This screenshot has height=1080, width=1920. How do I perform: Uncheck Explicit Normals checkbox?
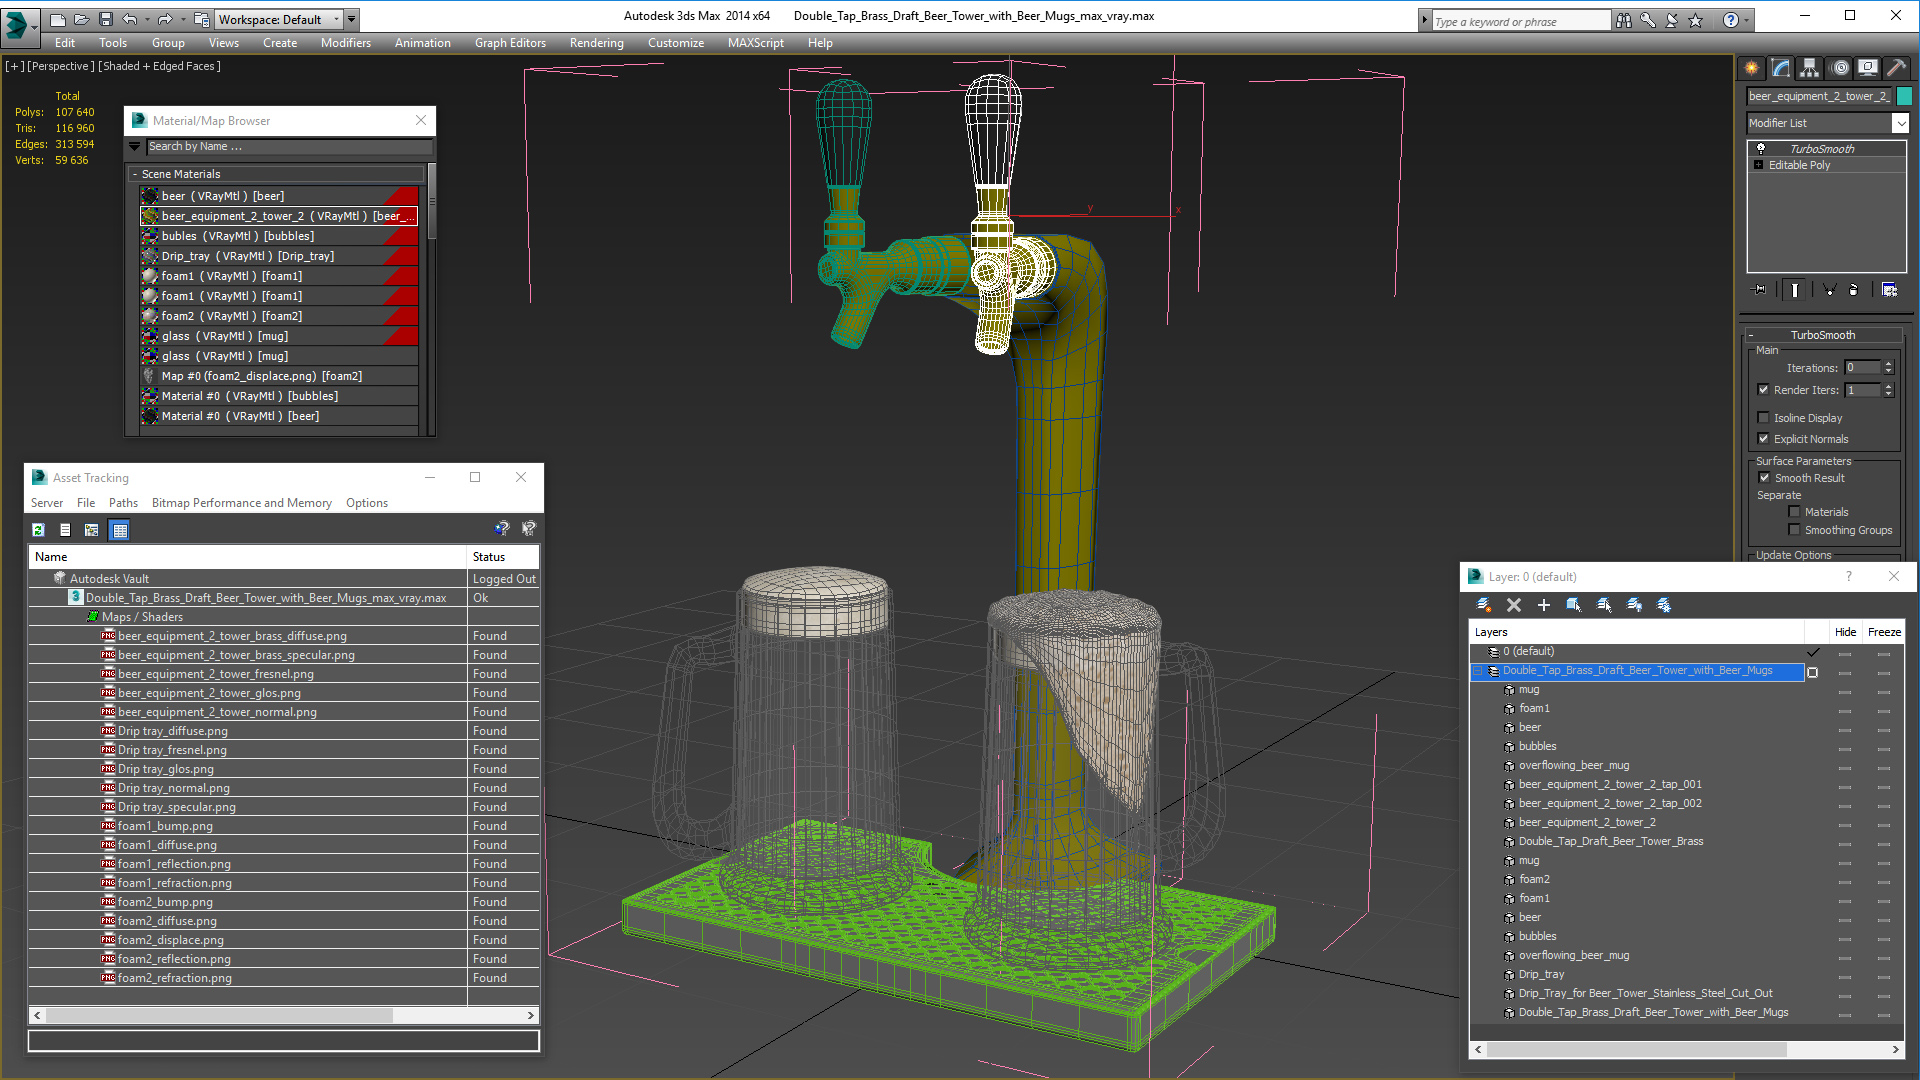coord(1764,439)
